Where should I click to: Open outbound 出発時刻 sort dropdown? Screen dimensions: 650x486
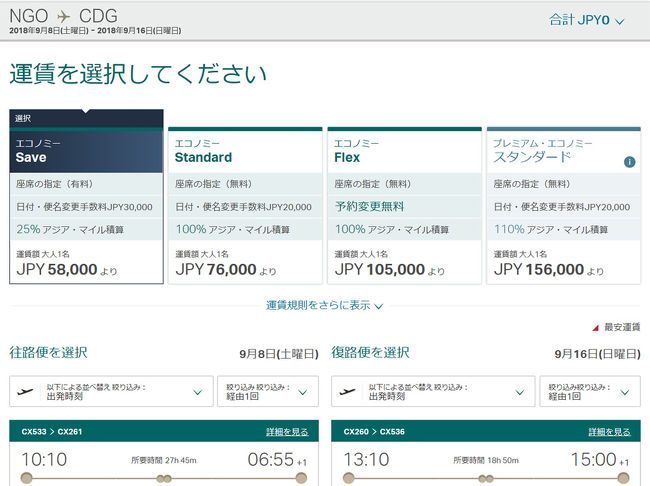111,391
